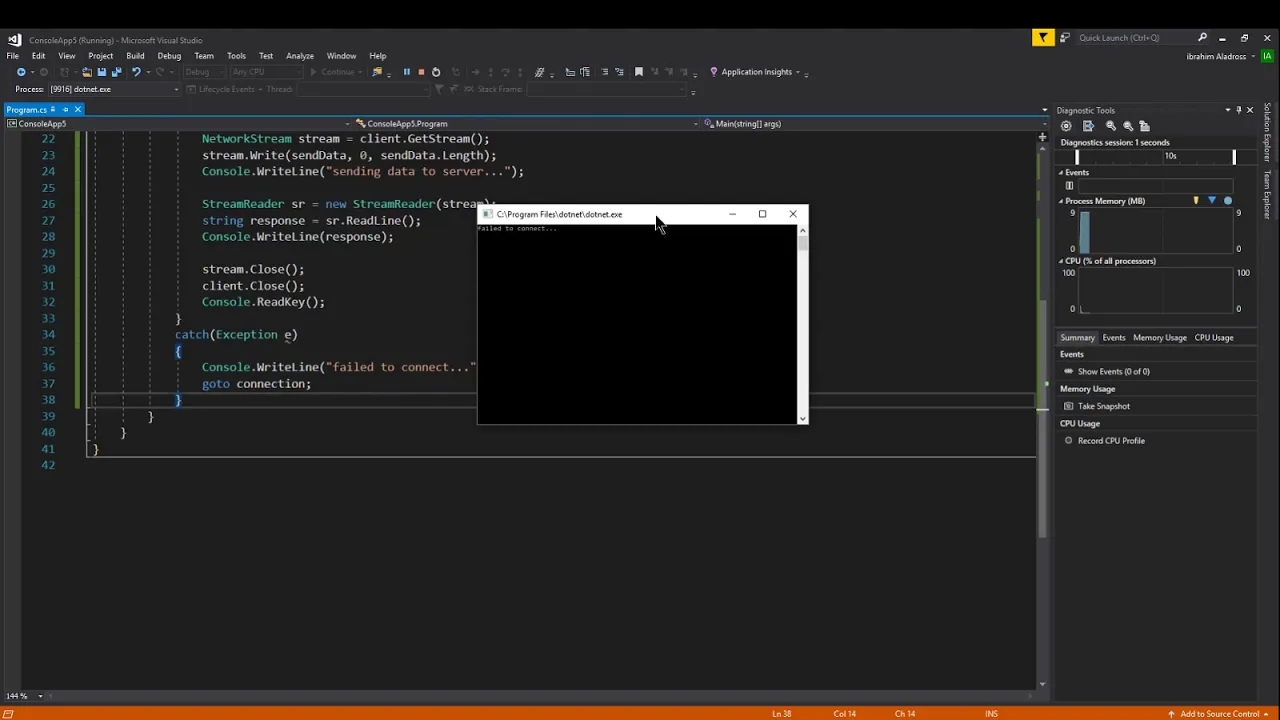Pause debugging with the Break All icon
Image resolution: width=1280 pixels, height=720 pixels.
click(x=406, y=72)
